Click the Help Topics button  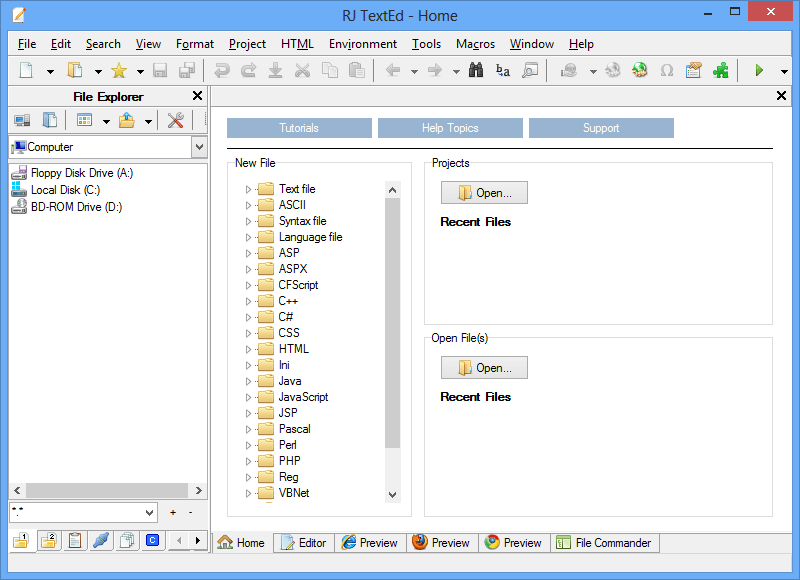coord(450,128)
